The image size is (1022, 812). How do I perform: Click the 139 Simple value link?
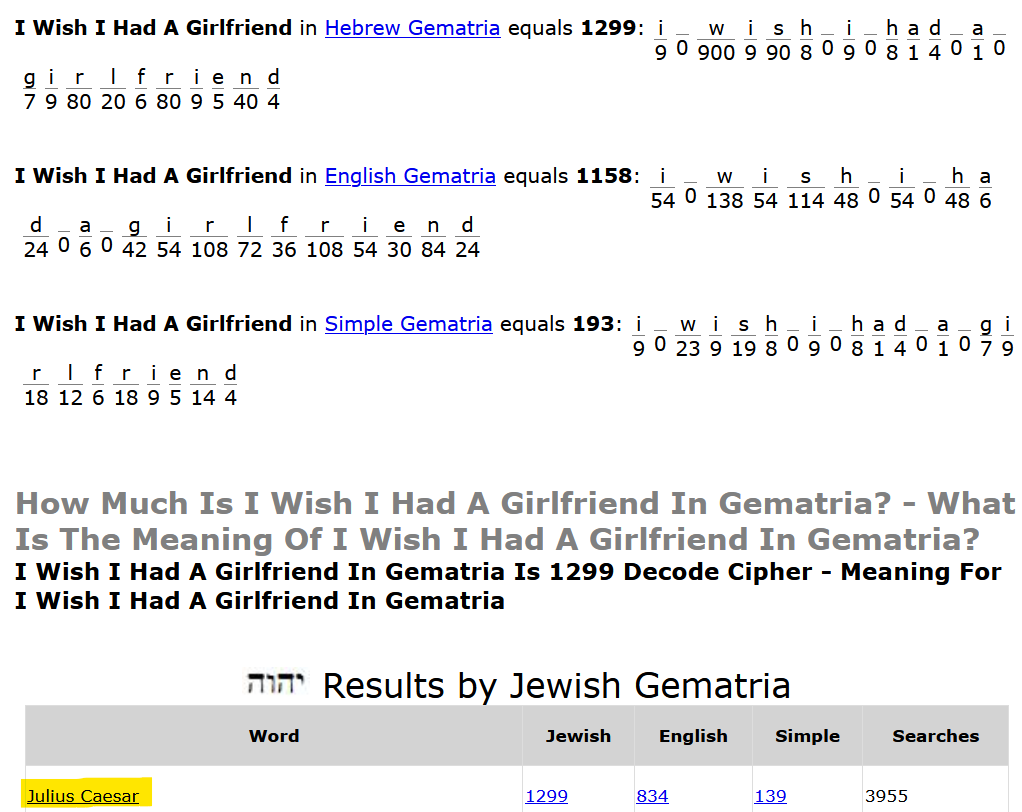pos(770,796)
